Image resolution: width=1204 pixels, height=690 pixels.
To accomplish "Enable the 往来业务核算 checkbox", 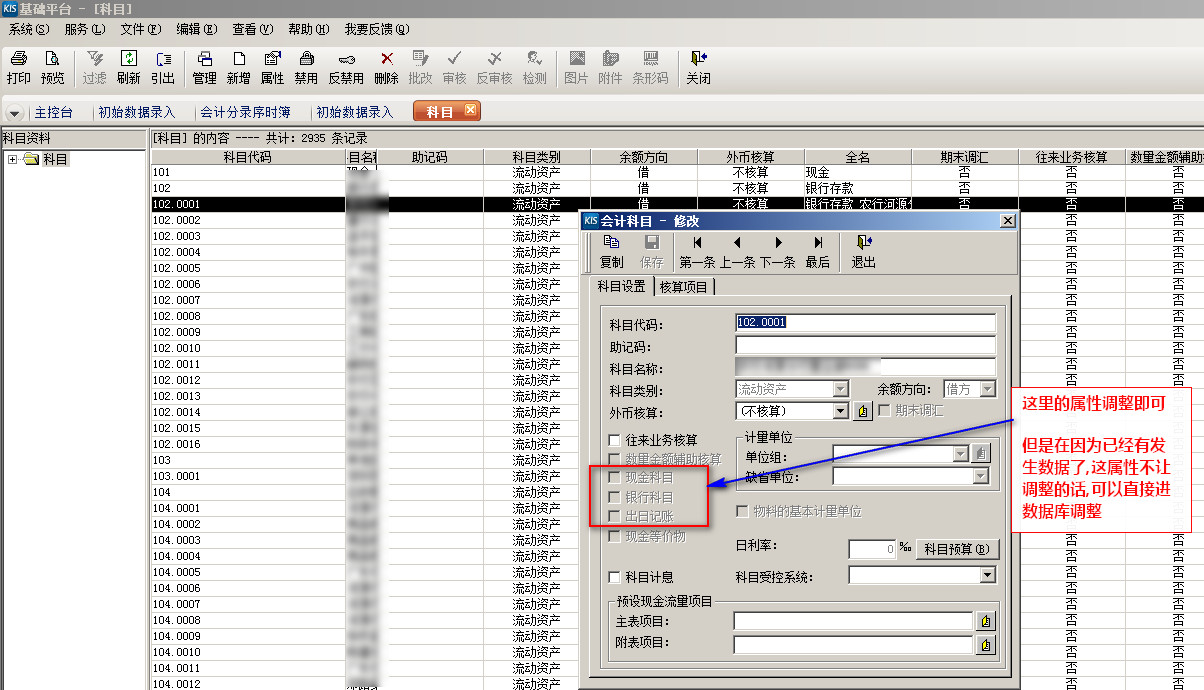I will [x=615, y=440].
